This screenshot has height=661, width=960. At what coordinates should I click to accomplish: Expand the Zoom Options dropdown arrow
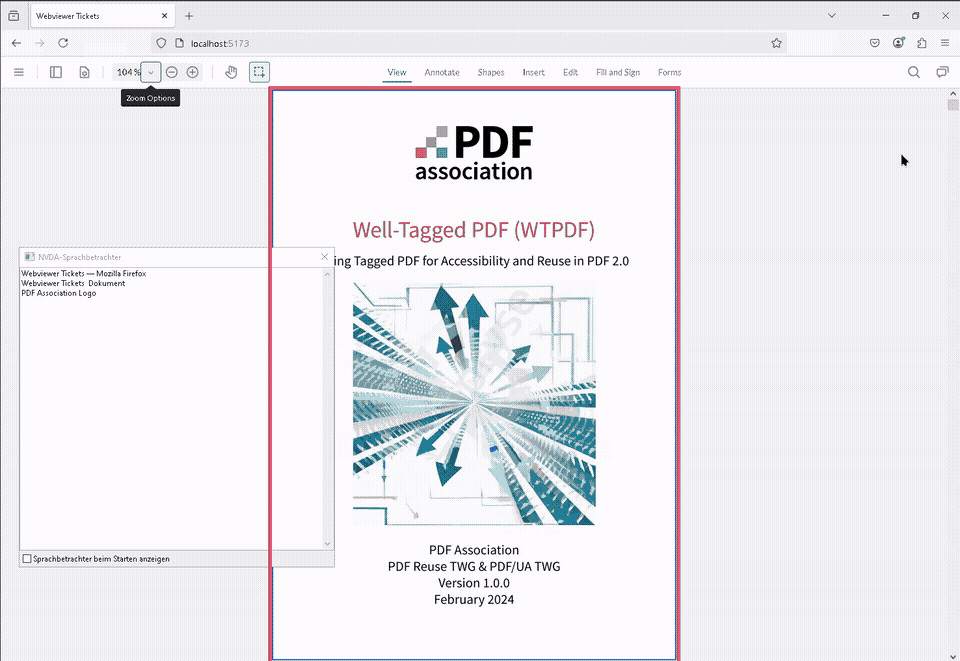[151, 72]
